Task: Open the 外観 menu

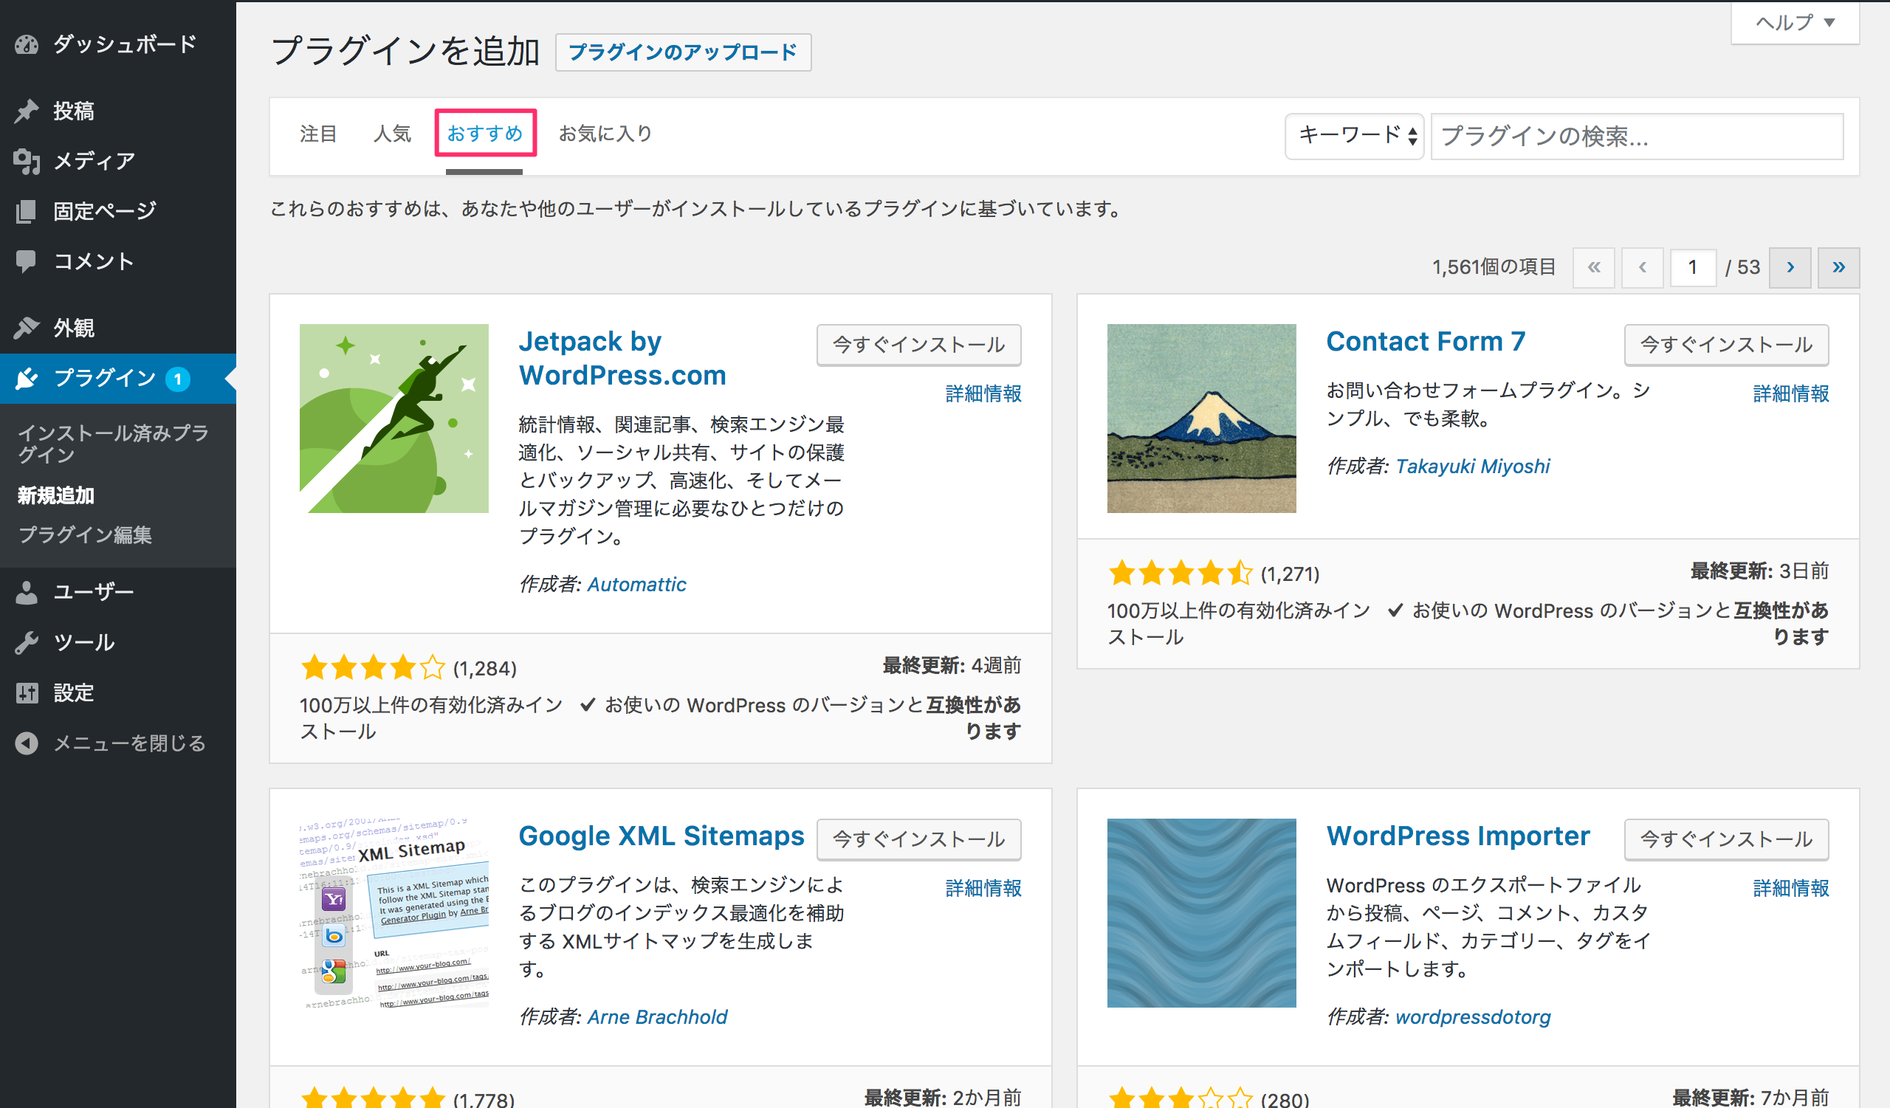Action: pos(118,328)
